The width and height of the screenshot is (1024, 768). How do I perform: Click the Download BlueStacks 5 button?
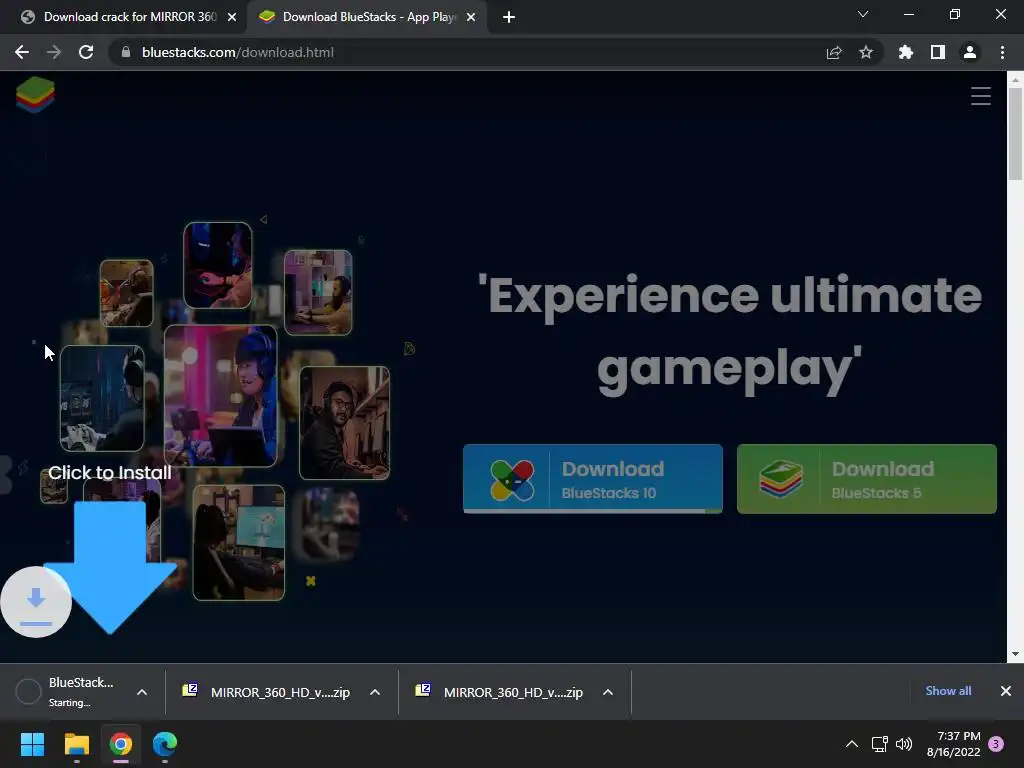[x=867, y=479]
